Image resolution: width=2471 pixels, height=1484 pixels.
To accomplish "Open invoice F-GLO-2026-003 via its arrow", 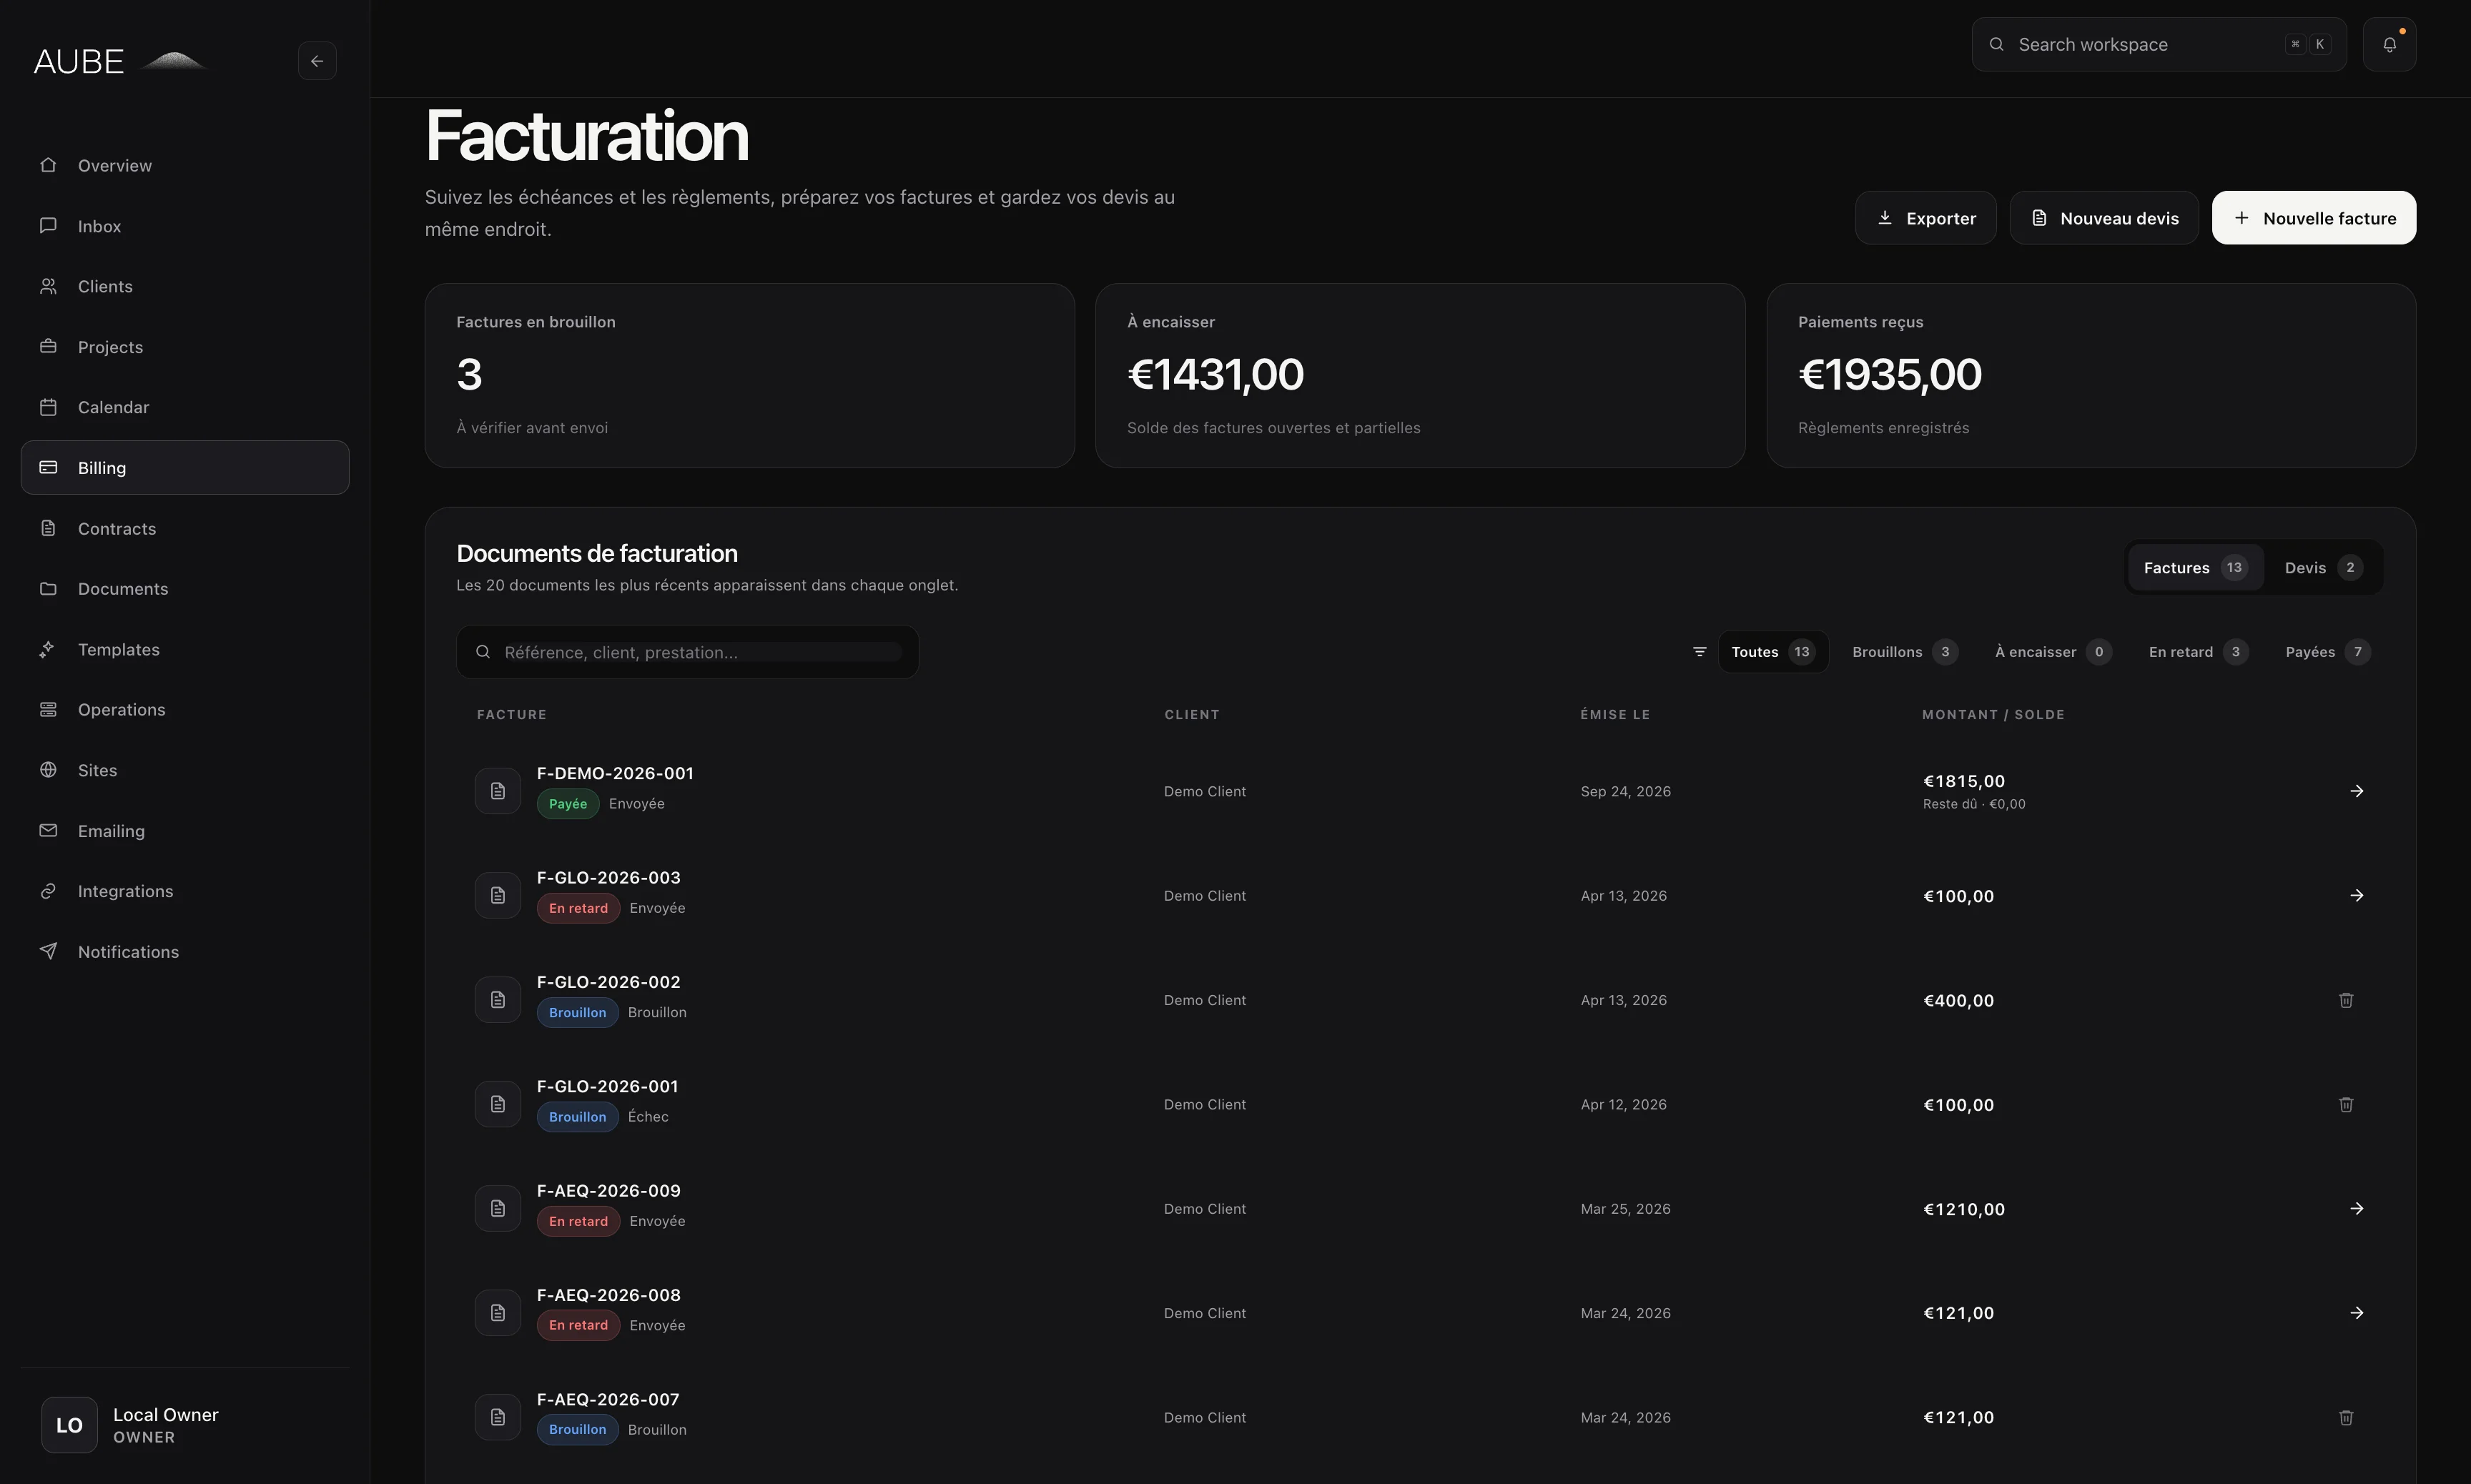I will (2356, 896).
